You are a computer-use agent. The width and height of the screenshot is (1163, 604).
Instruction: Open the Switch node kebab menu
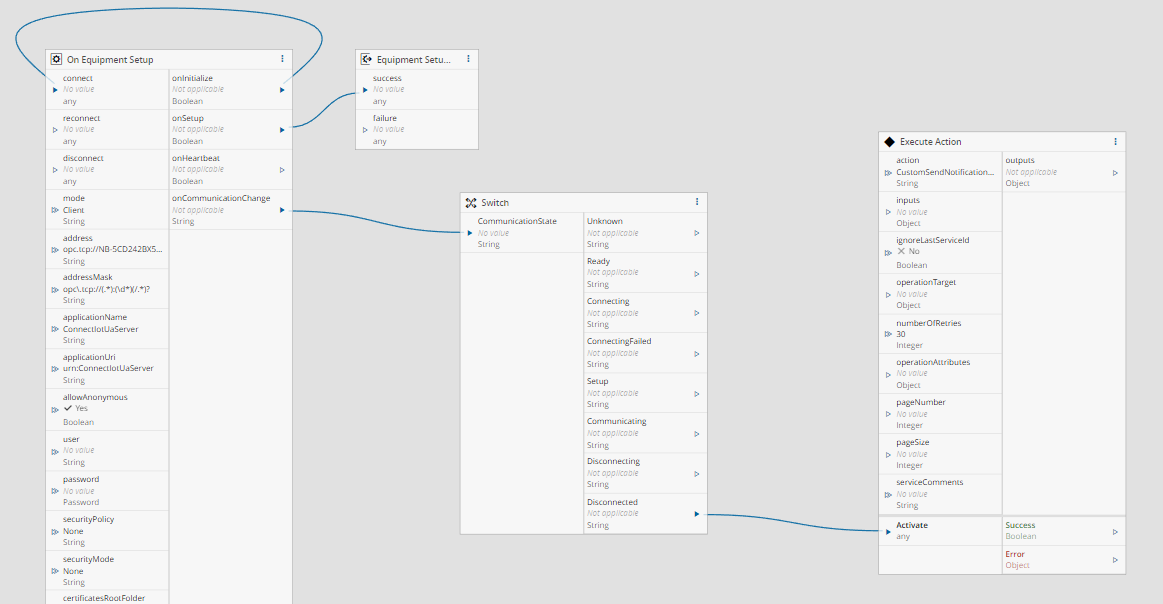[x=696, y=202]
